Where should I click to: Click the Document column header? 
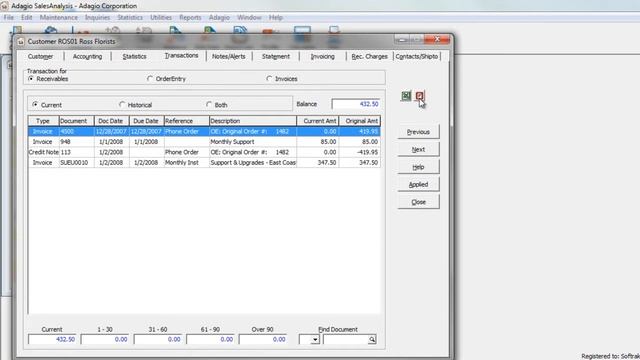coord(77,121)
